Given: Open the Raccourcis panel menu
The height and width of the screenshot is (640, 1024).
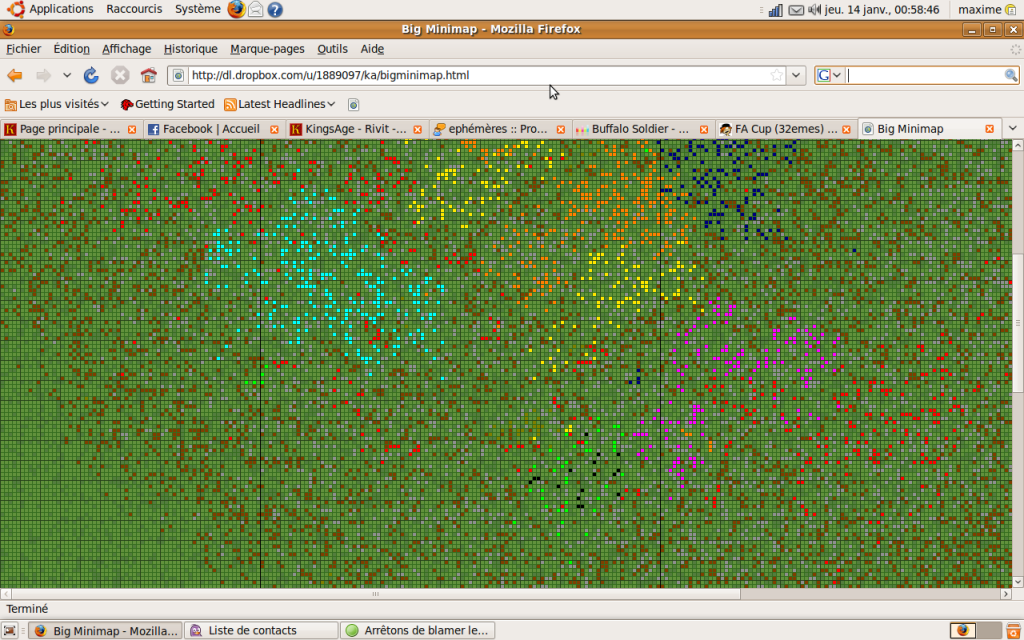Looking at the screenshot, I should [x=135, y=9].
